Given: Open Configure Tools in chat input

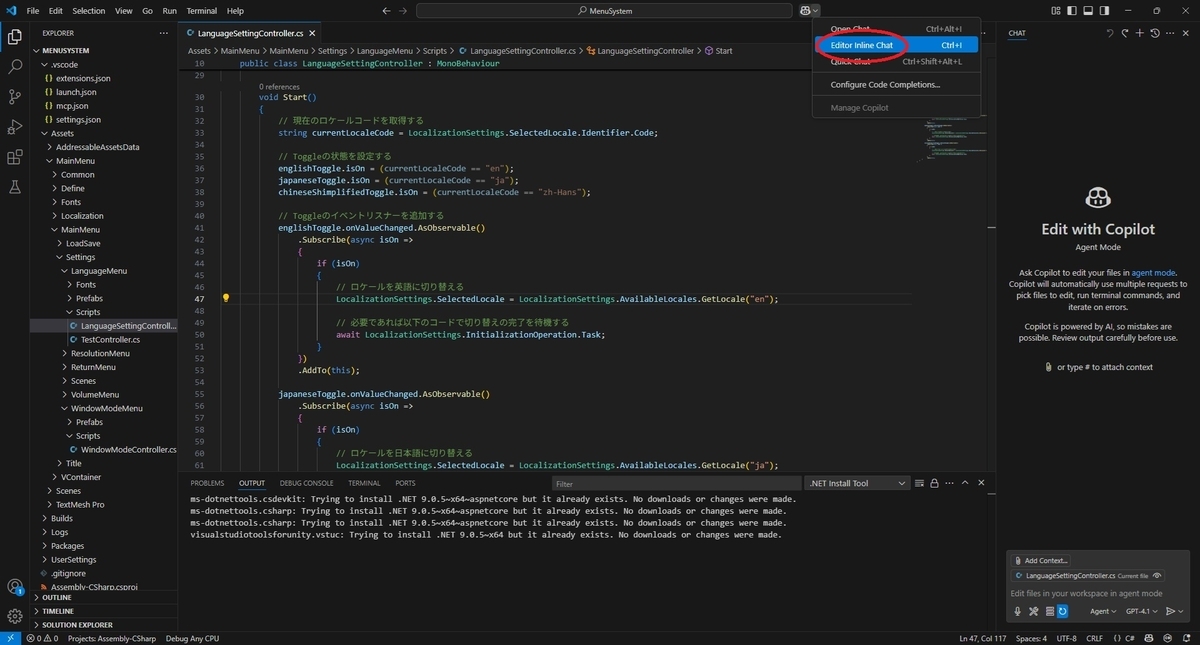Looking at the screenshot, I should click(1033, 611).
